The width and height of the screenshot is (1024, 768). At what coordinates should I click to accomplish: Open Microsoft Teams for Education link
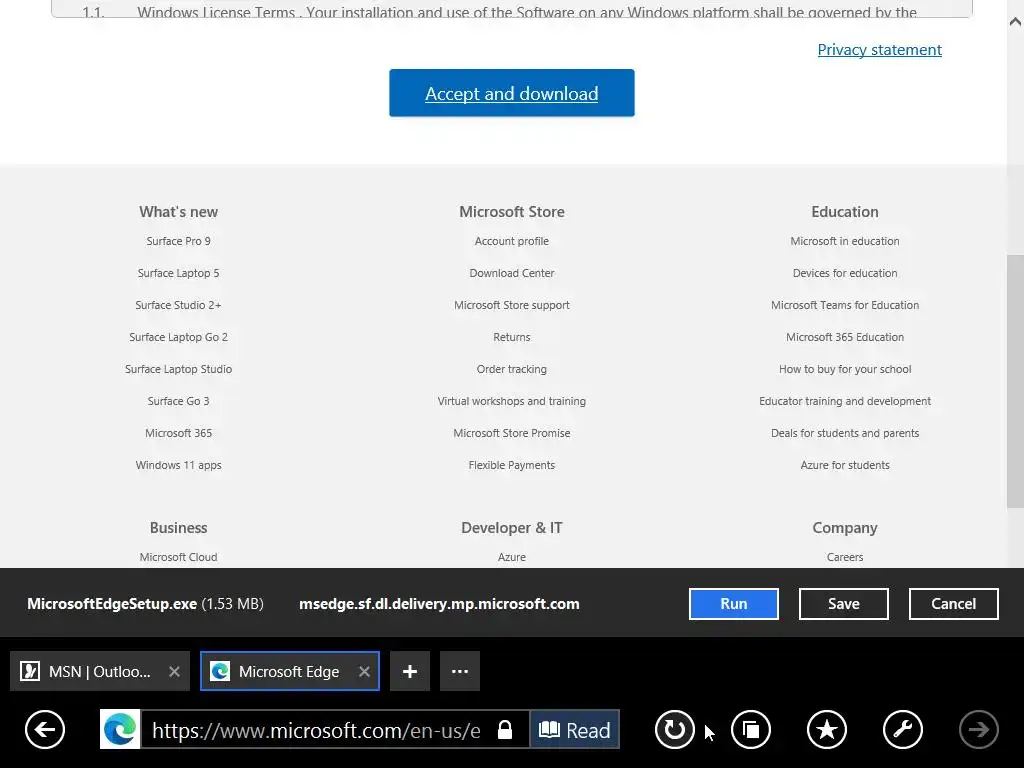pyautogui.click(x=845, y=305)
